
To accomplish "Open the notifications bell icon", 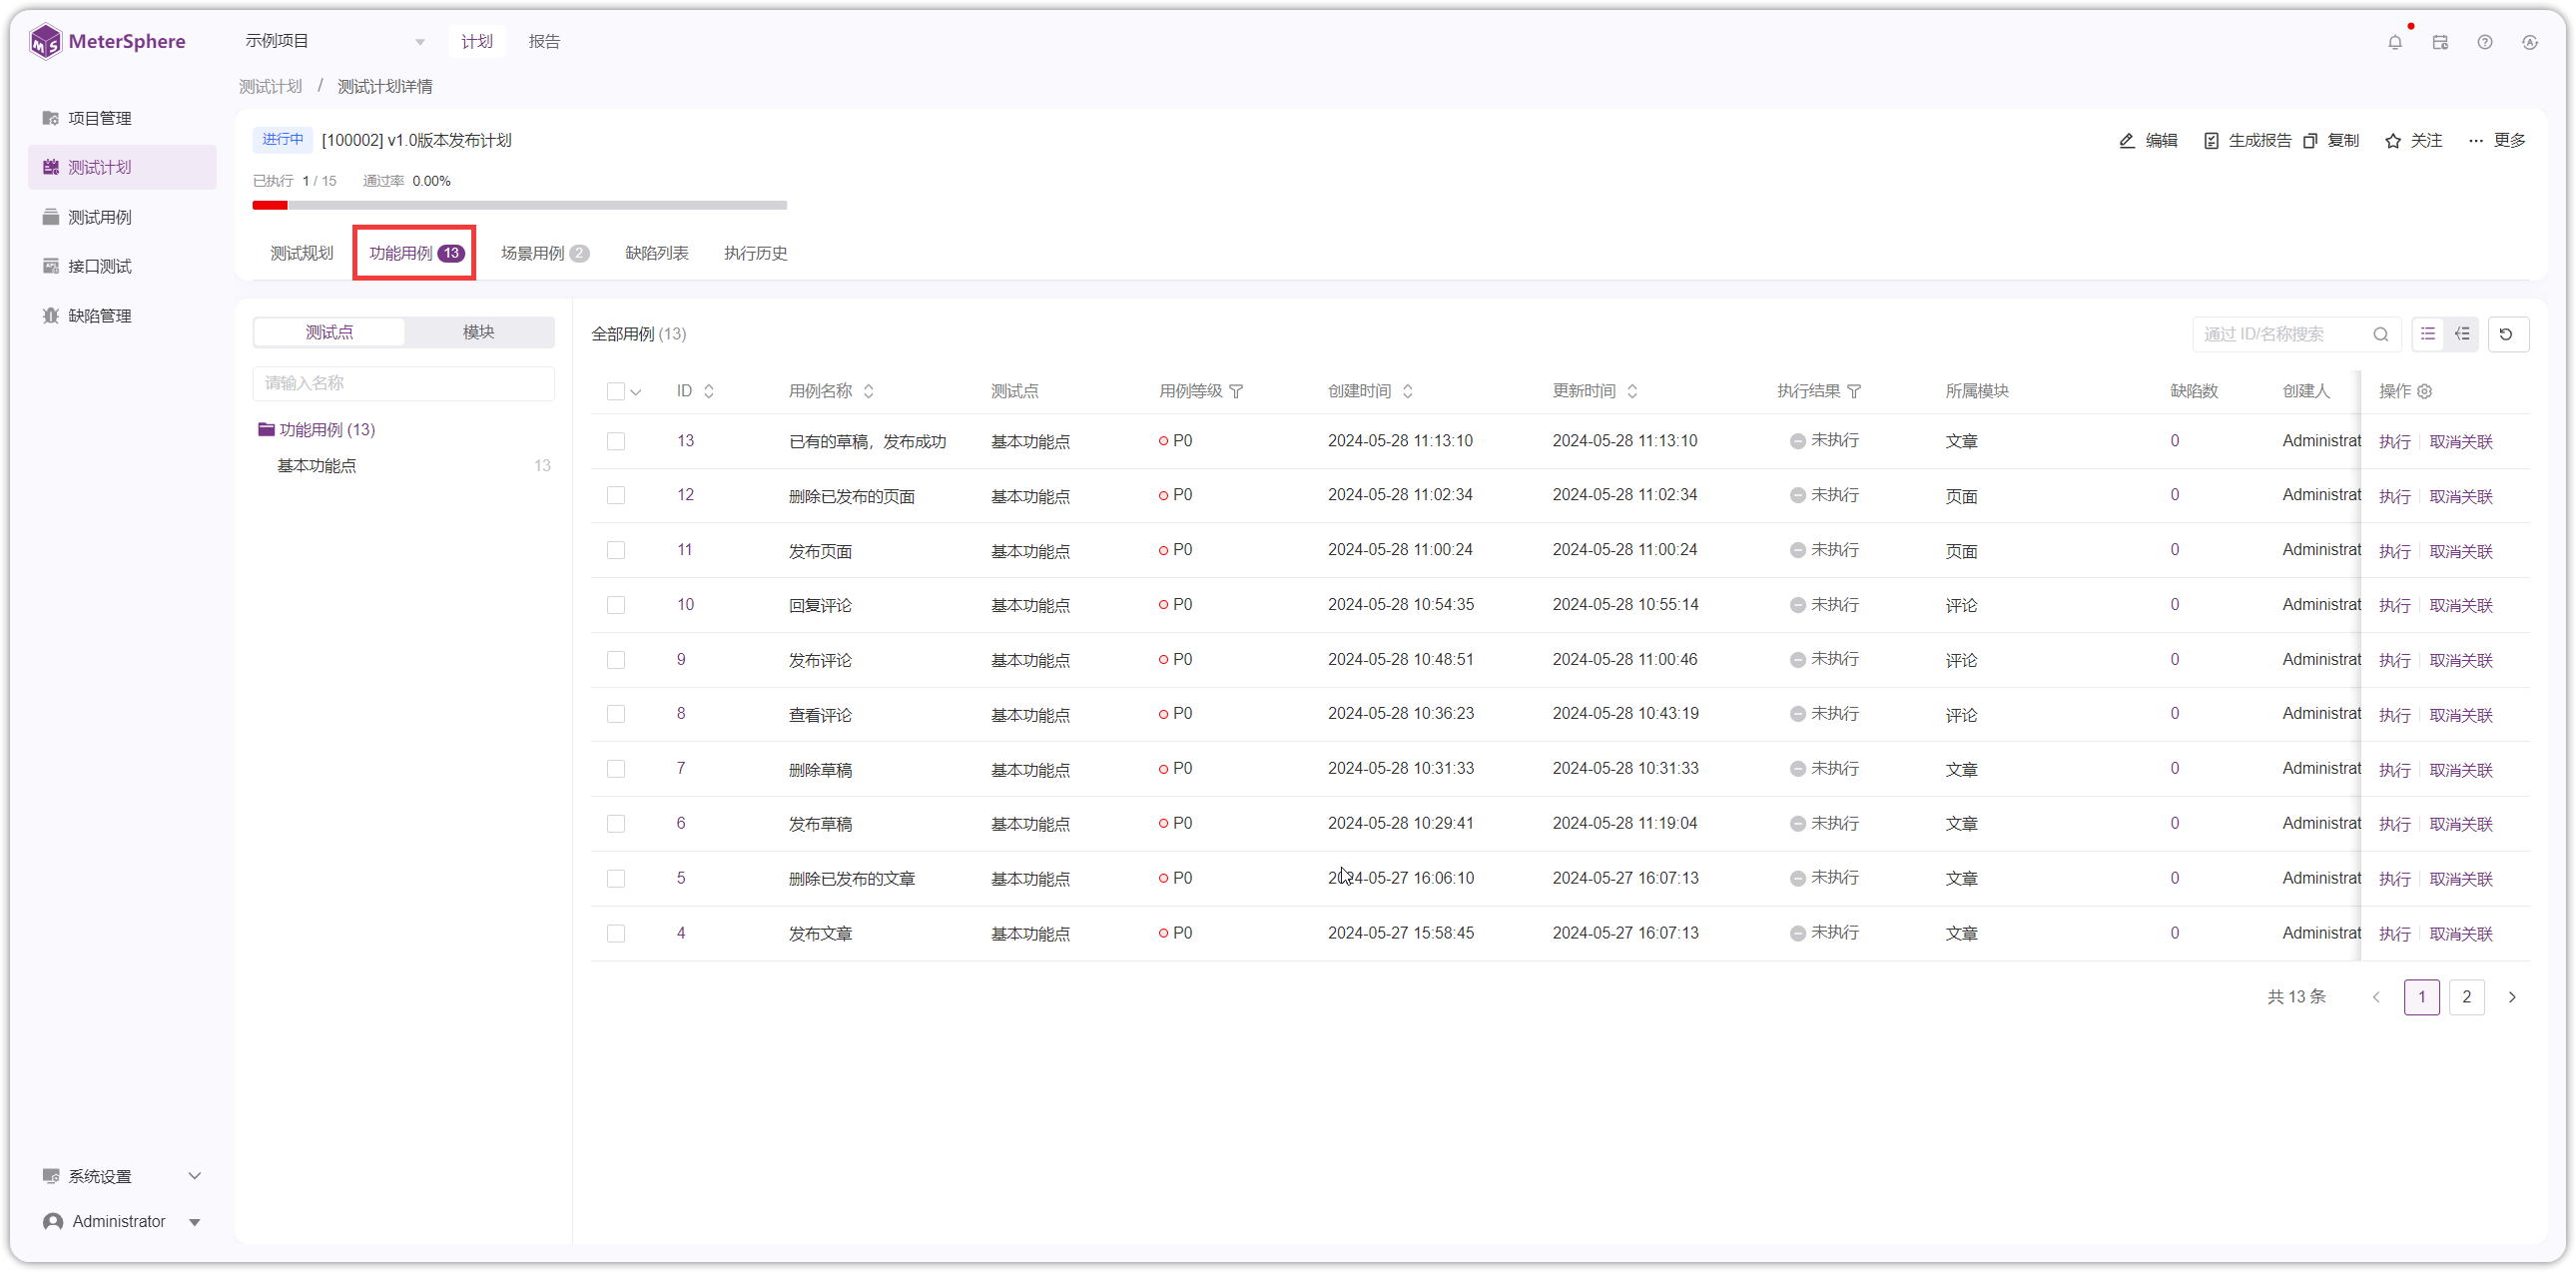I will coord(2394,42).
